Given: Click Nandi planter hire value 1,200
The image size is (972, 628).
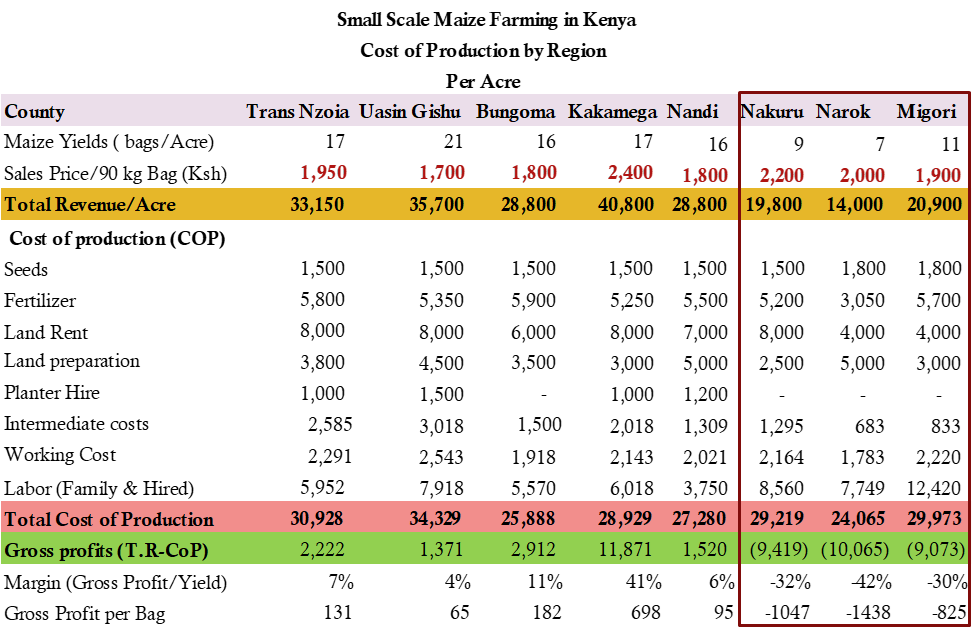Looking at the screenshot, I should click(705, 394).
